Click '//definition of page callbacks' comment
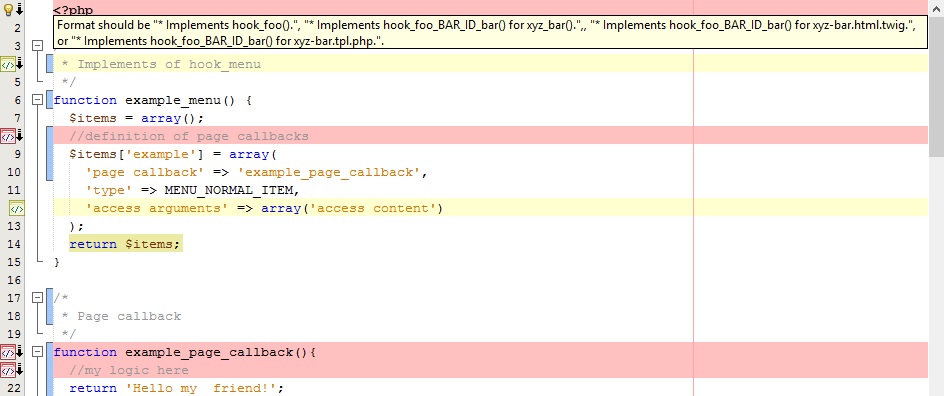This screenshot has height=396, width=944. coord(189,137)
